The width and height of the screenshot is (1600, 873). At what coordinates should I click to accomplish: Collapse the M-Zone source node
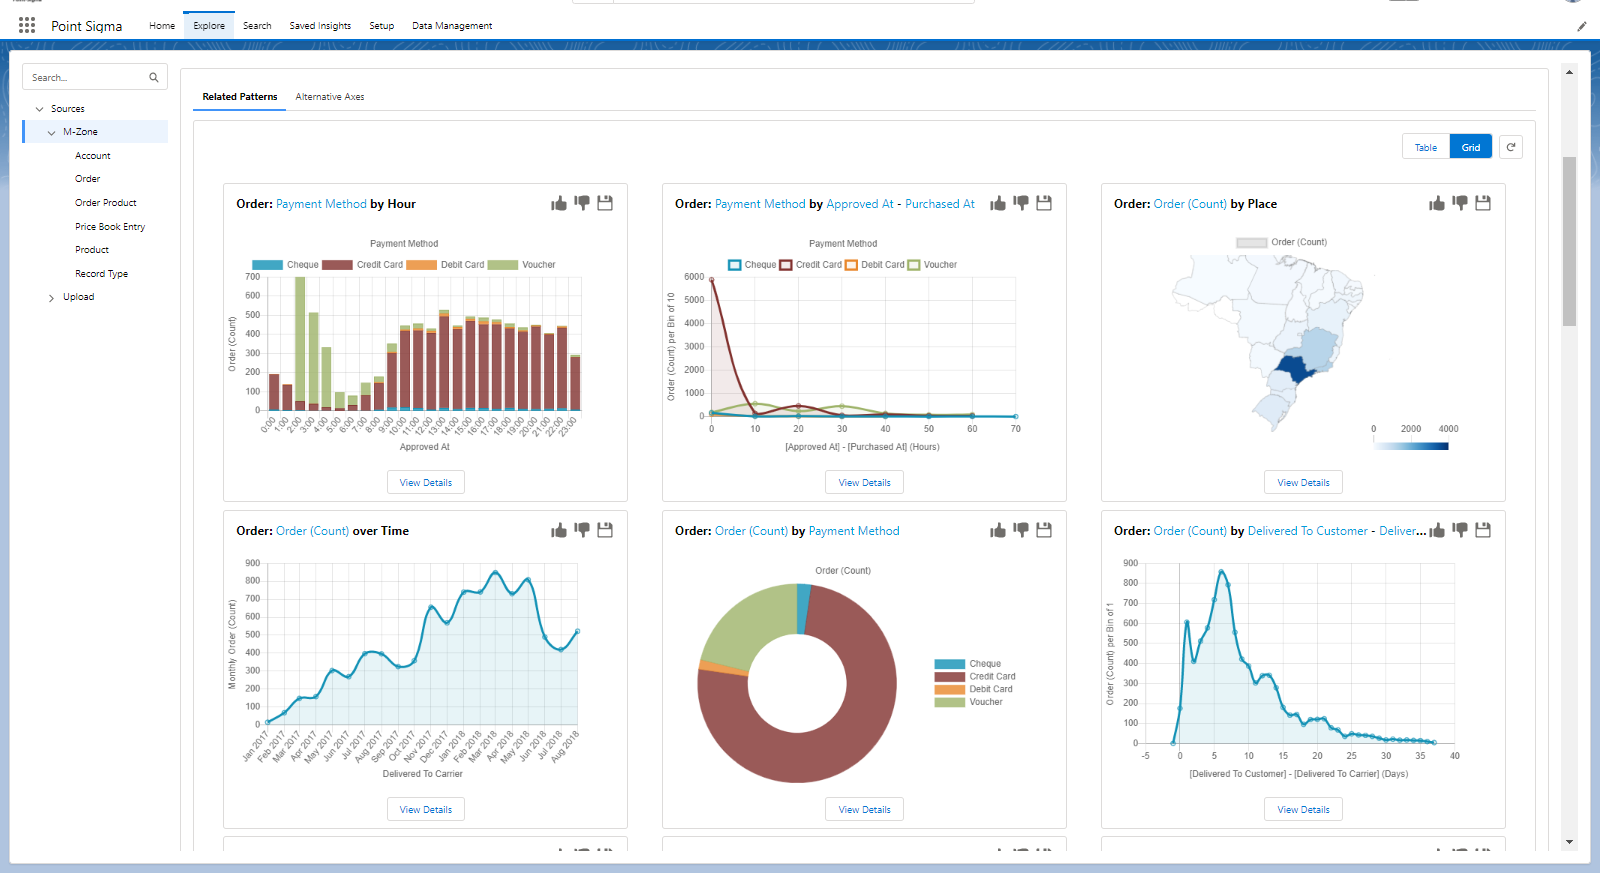[x=52, y=132]
